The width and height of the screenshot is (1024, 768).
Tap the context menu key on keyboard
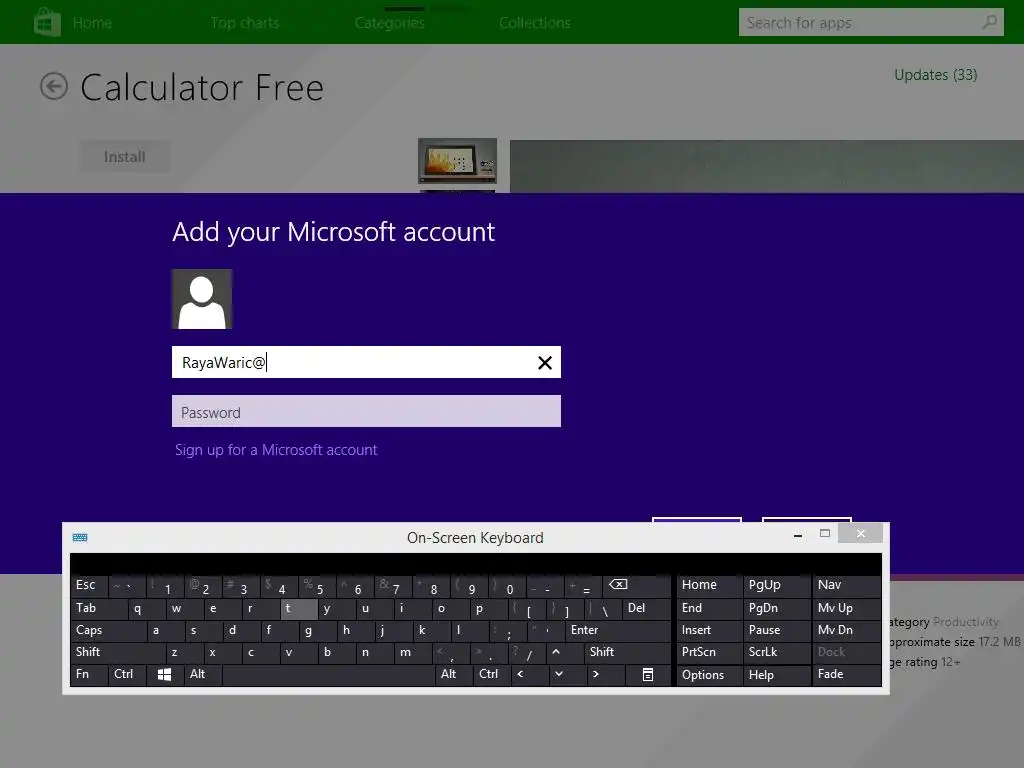click(x=647, y=675)
